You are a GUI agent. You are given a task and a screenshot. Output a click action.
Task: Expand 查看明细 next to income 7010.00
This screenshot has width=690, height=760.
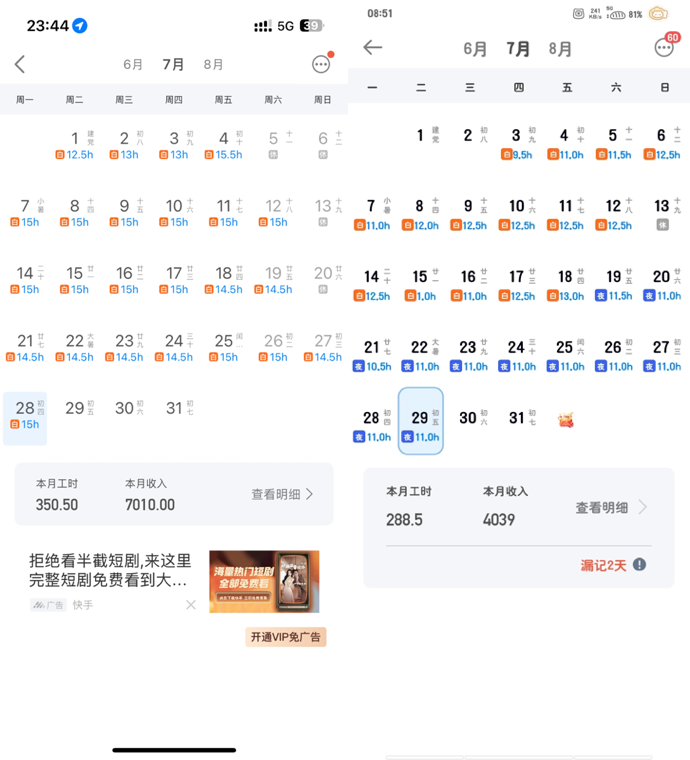click(x=282, y=494)
